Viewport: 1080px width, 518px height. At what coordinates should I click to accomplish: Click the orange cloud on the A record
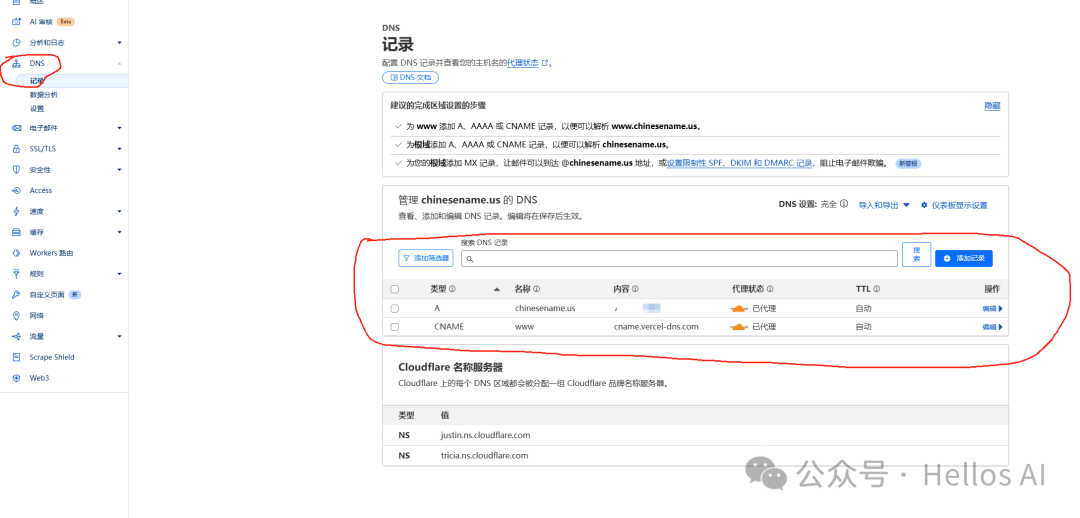[x=739, y=309]
